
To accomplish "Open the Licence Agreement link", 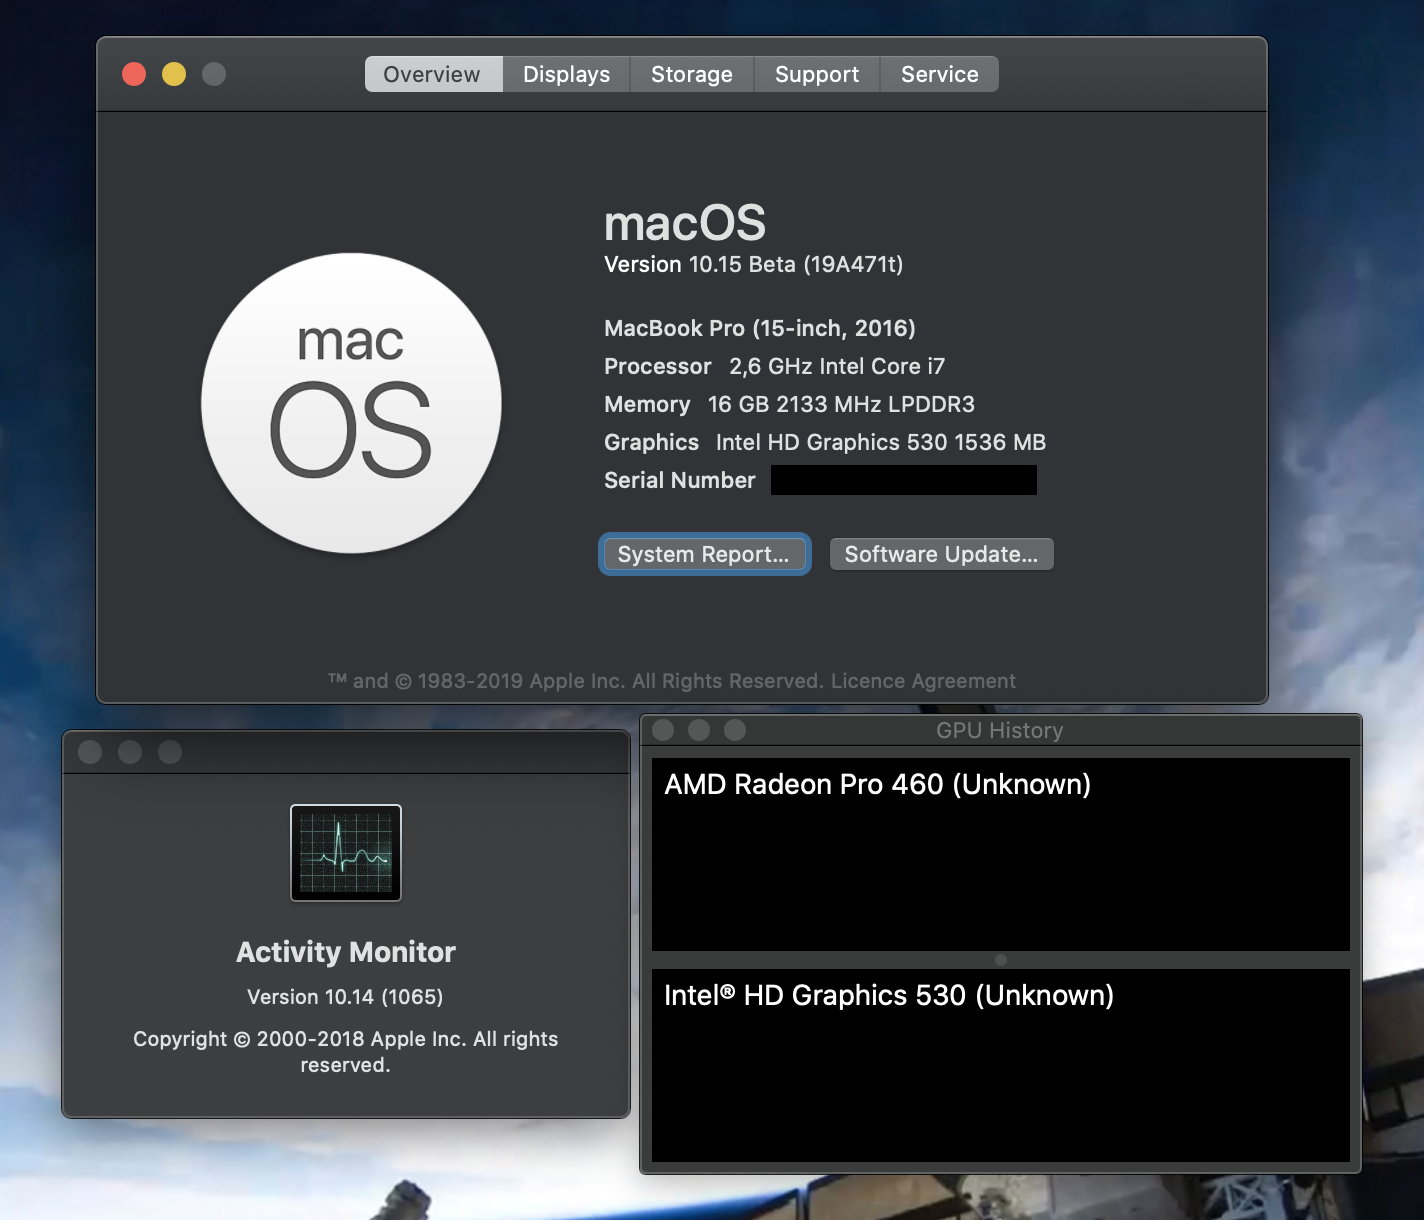I will [x=923, y=681].
